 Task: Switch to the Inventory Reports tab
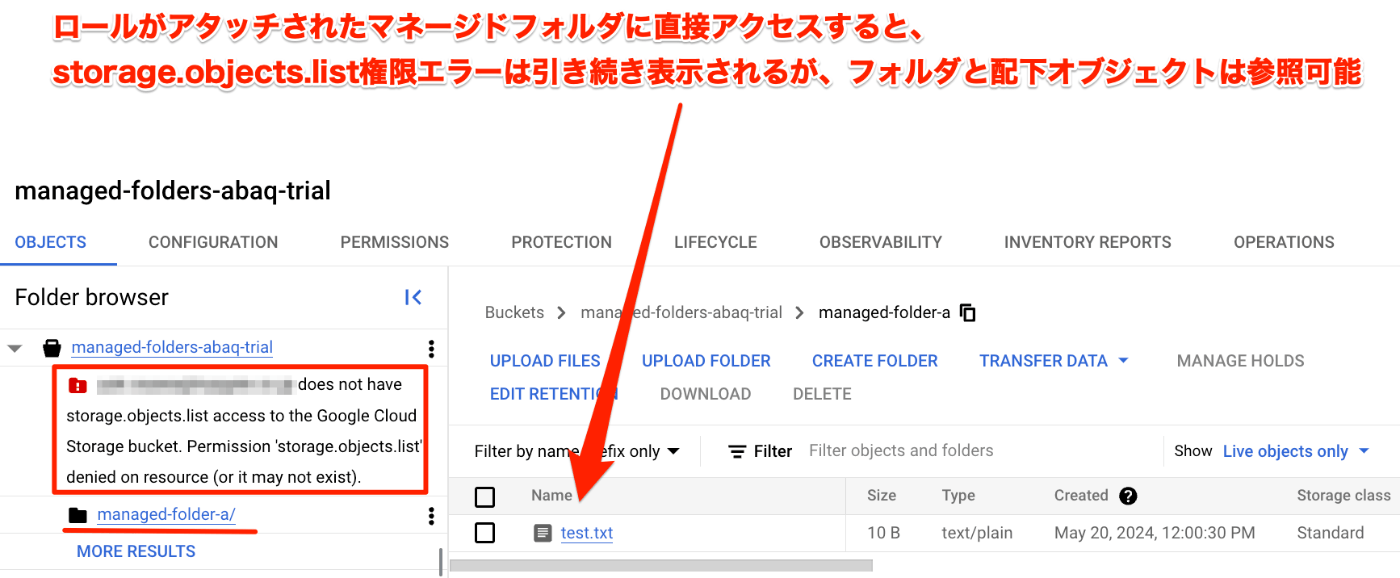(x=1087, y=242)
